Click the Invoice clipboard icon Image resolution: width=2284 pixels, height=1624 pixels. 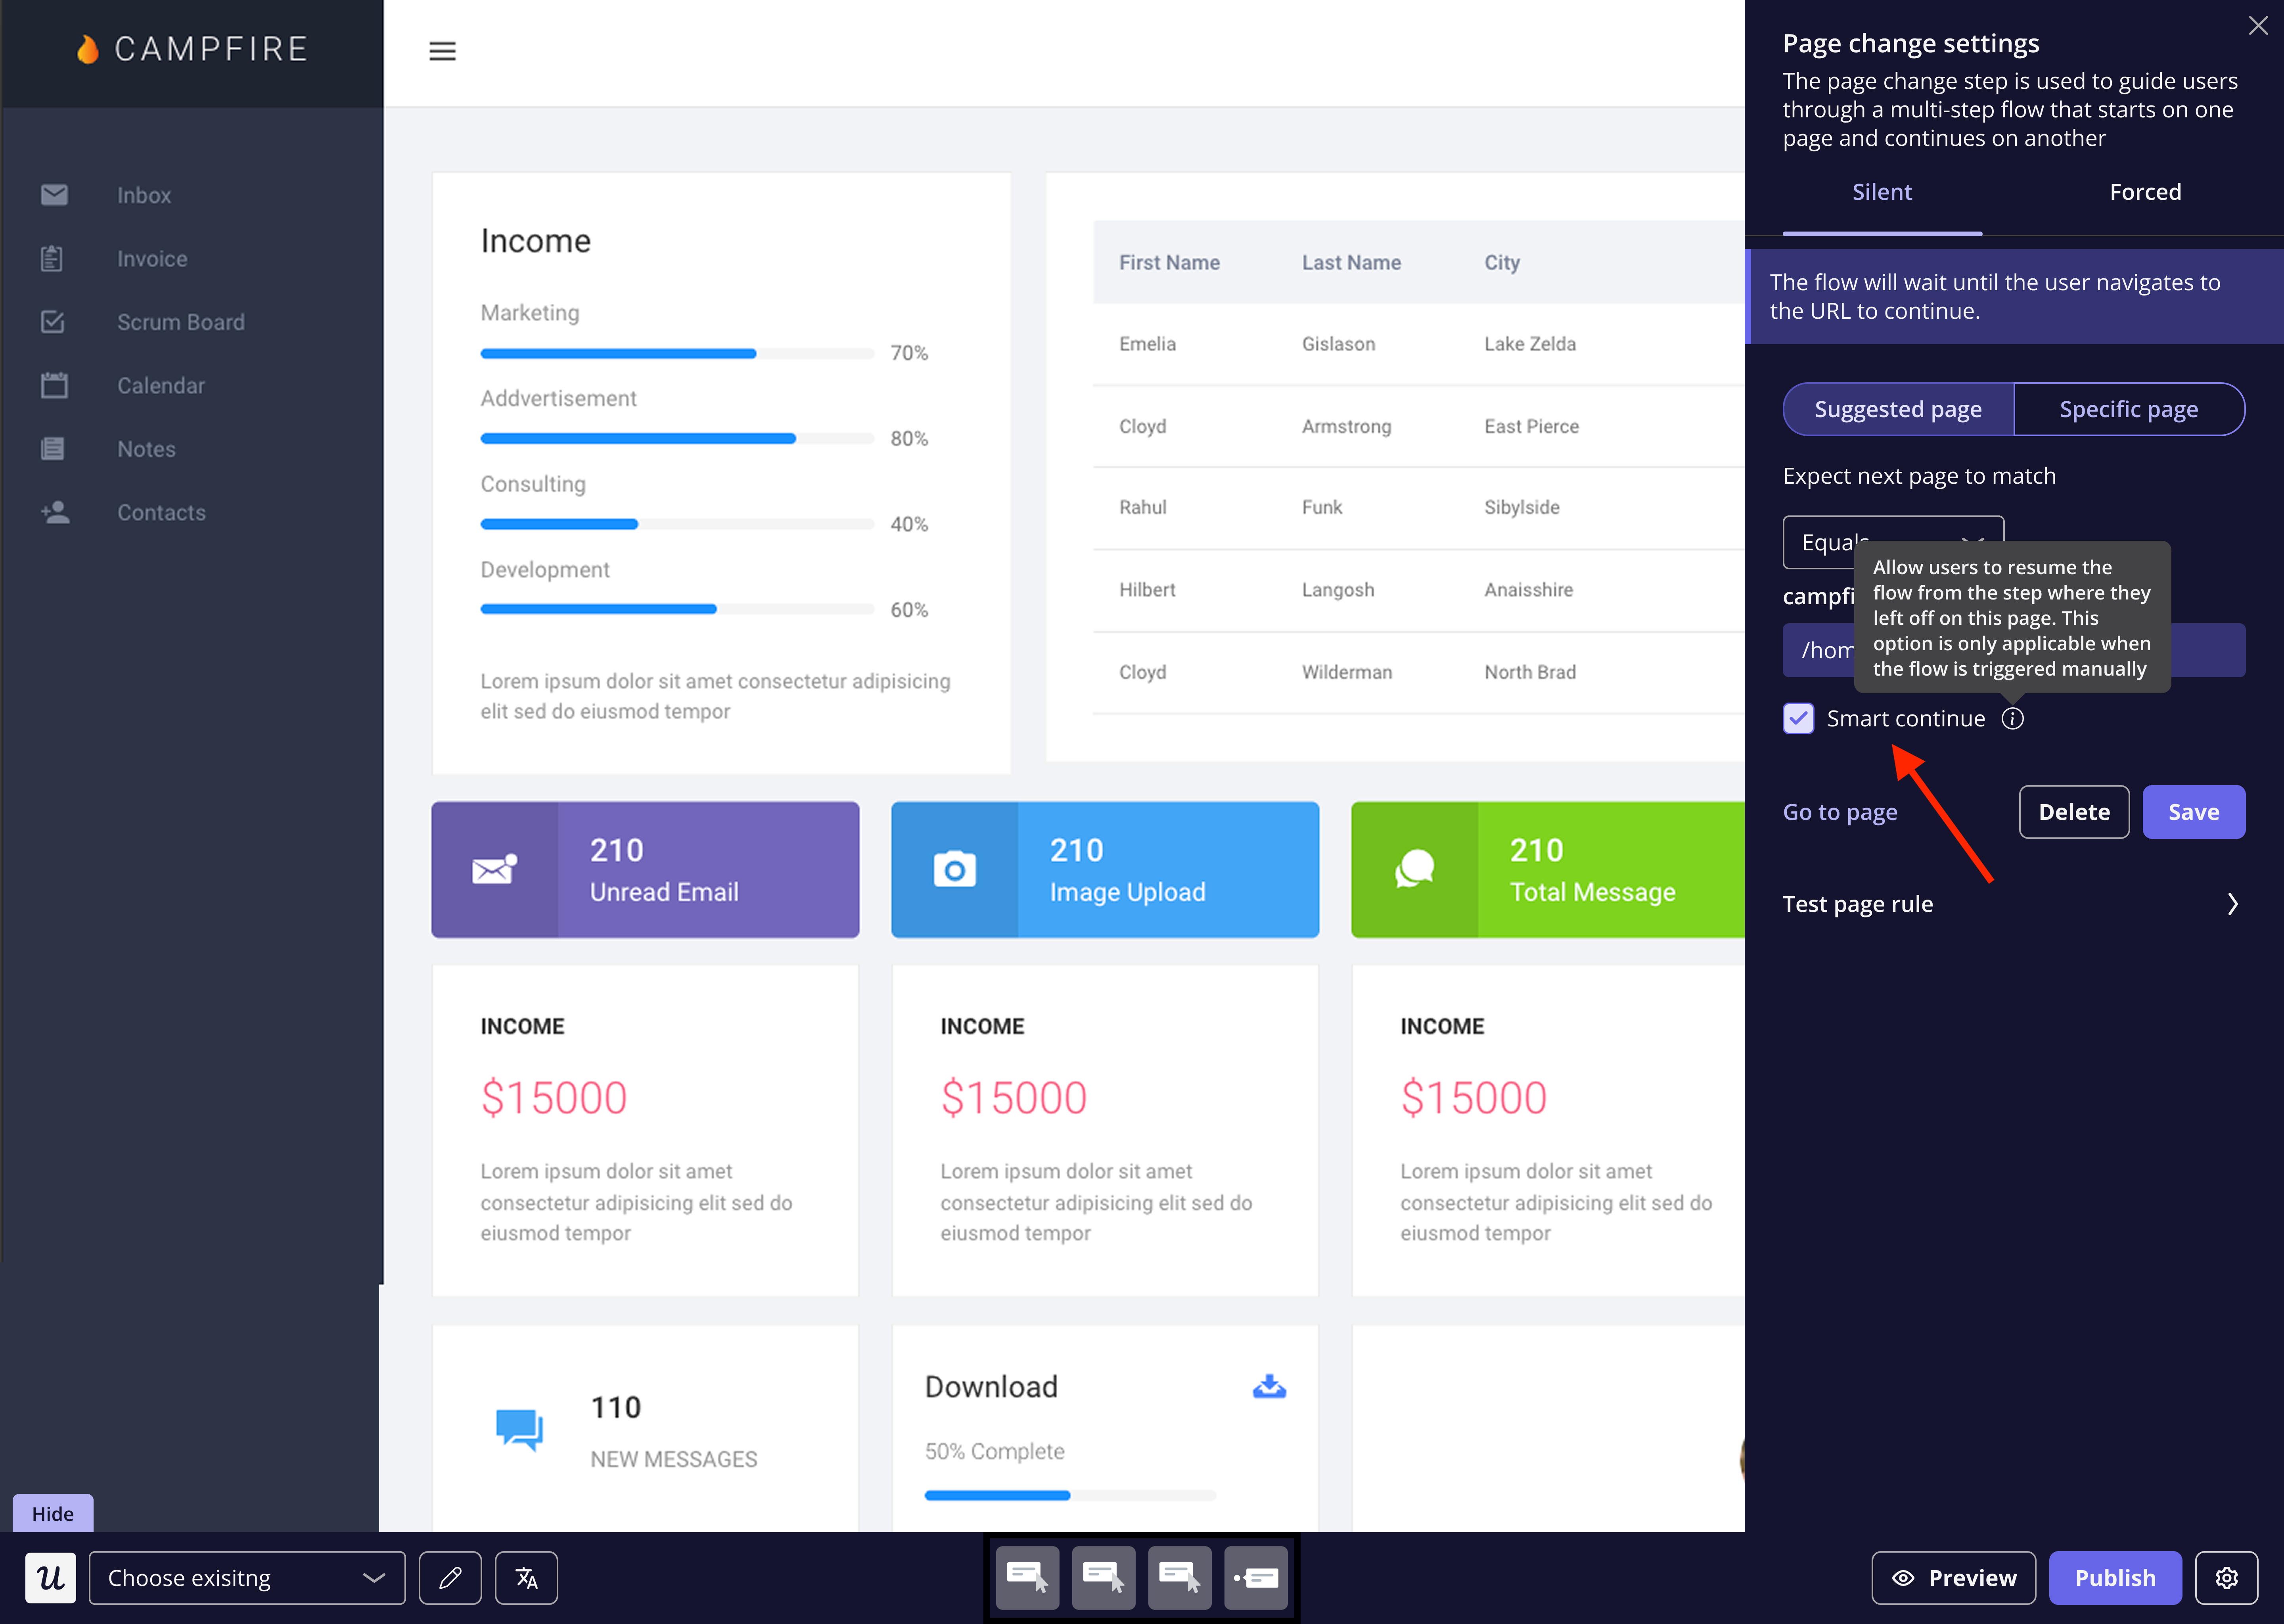tap(52, 258)
